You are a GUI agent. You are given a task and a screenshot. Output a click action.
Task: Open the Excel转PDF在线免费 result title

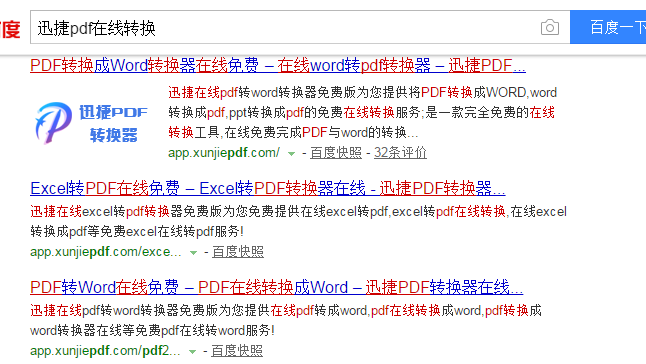click(x=268, y=189)
